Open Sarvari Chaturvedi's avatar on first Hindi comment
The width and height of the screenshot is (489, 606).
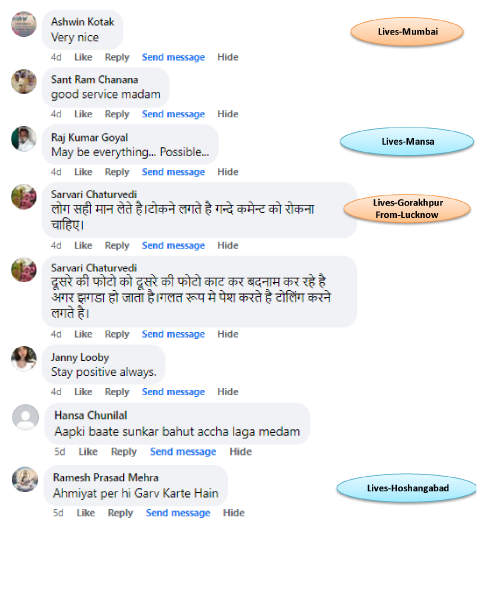tap(24, 197)
